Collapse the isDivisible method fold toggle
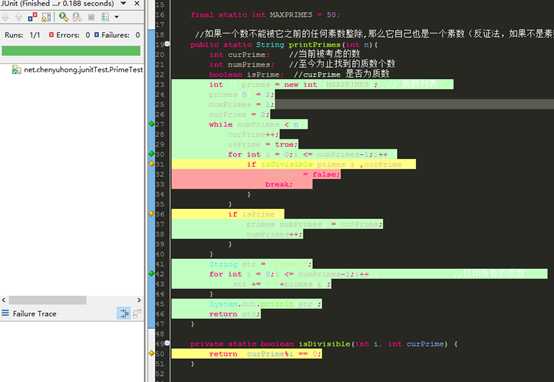 [x=167, y=343]
